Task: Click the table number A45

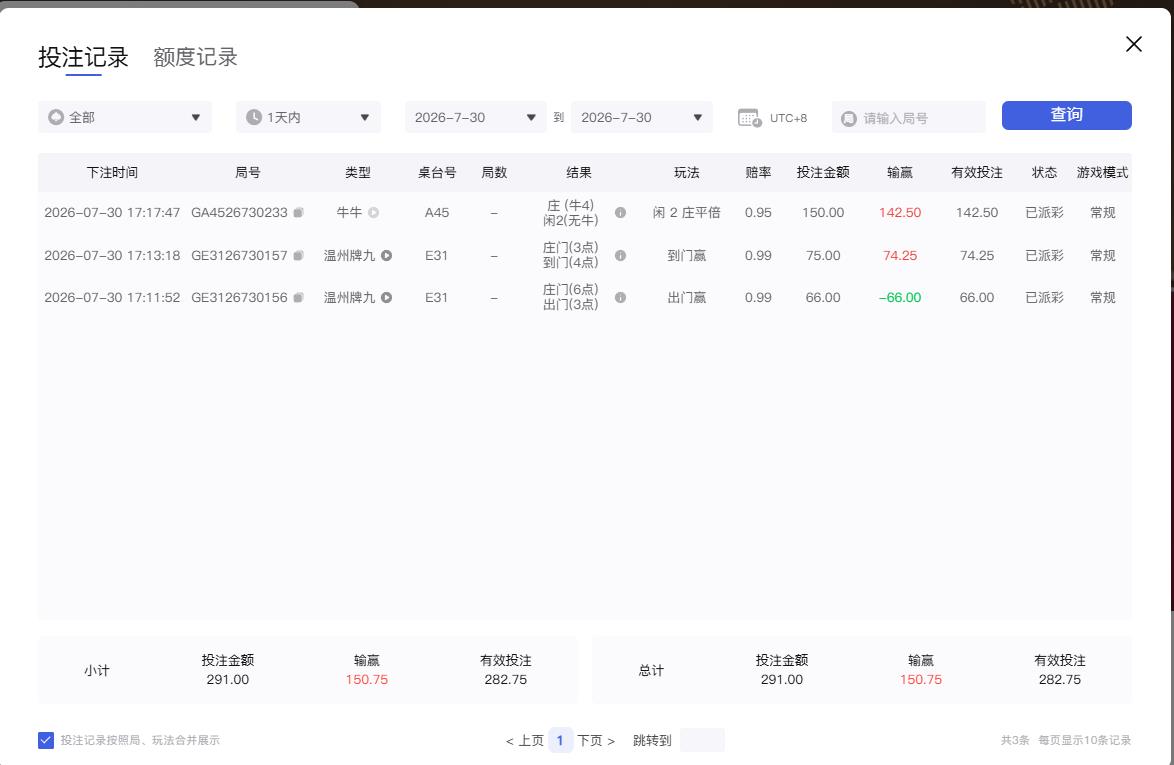Action: [x=437, y=213]
